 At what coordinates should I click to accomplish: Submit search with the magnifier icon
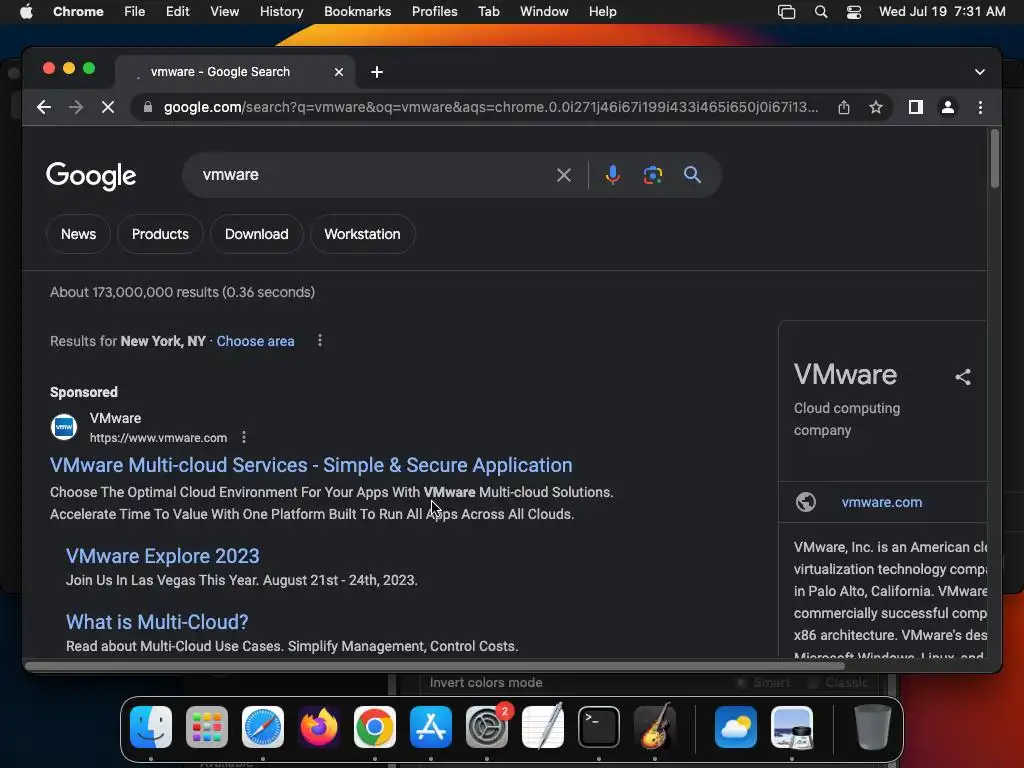[692, 175]
